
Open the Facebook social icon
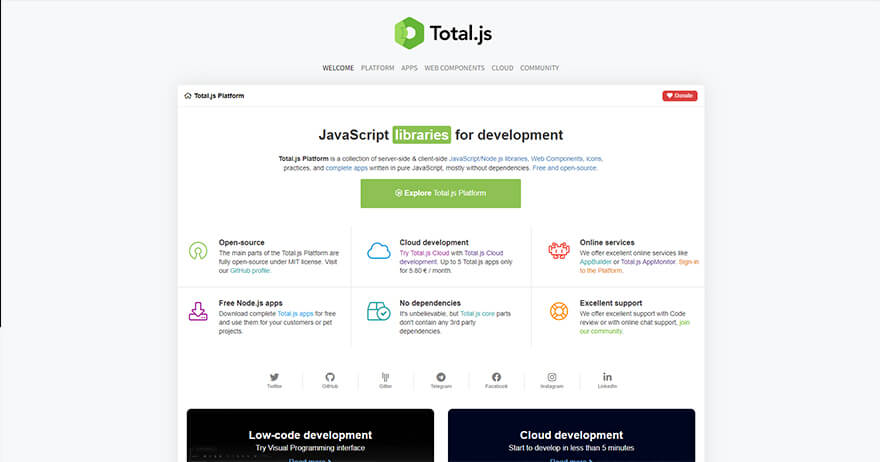point(496,377)
